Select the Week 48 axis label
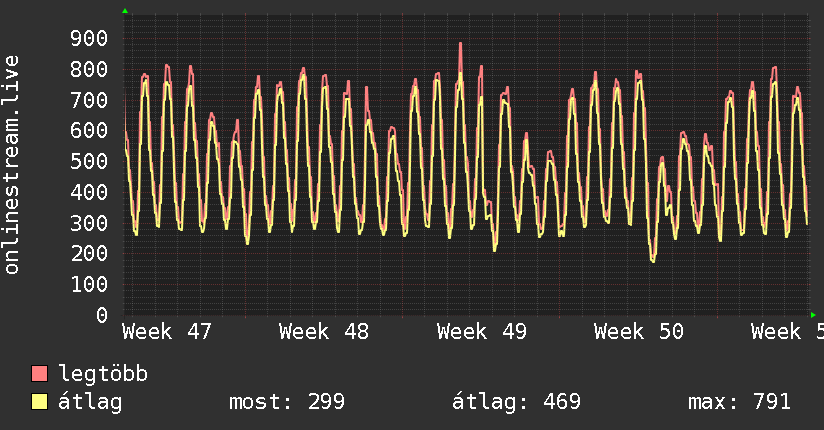The height and width of the screenshot is (430, 824). click(324, 332)
